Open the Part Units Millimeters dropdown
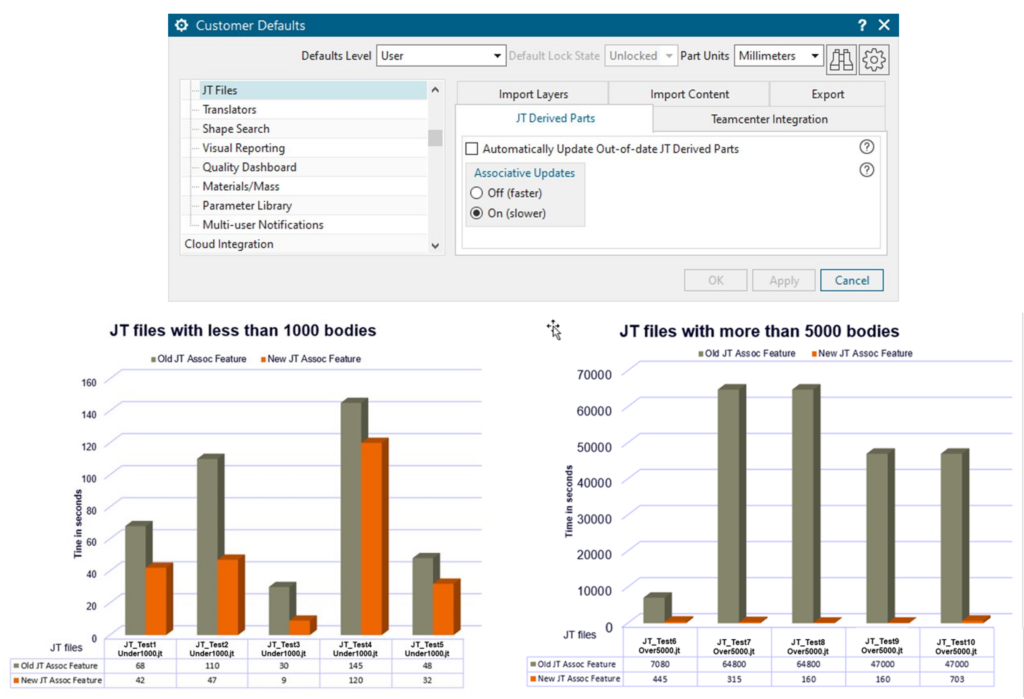 779,56
